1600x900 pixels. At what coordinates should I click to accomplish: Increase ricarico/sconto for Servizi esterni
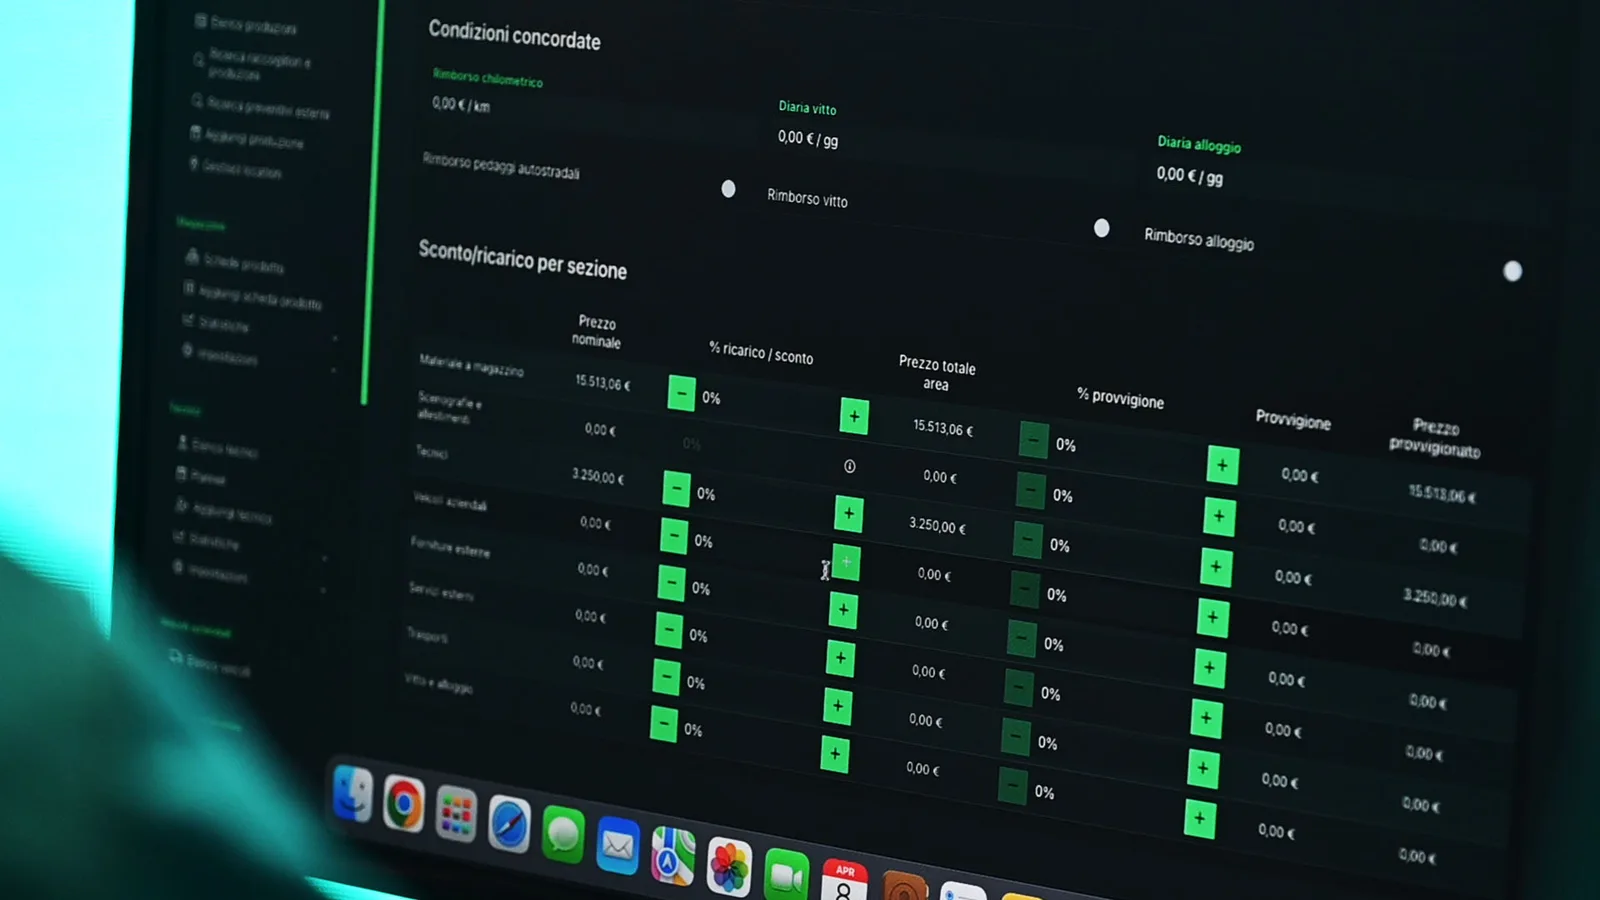840,658
